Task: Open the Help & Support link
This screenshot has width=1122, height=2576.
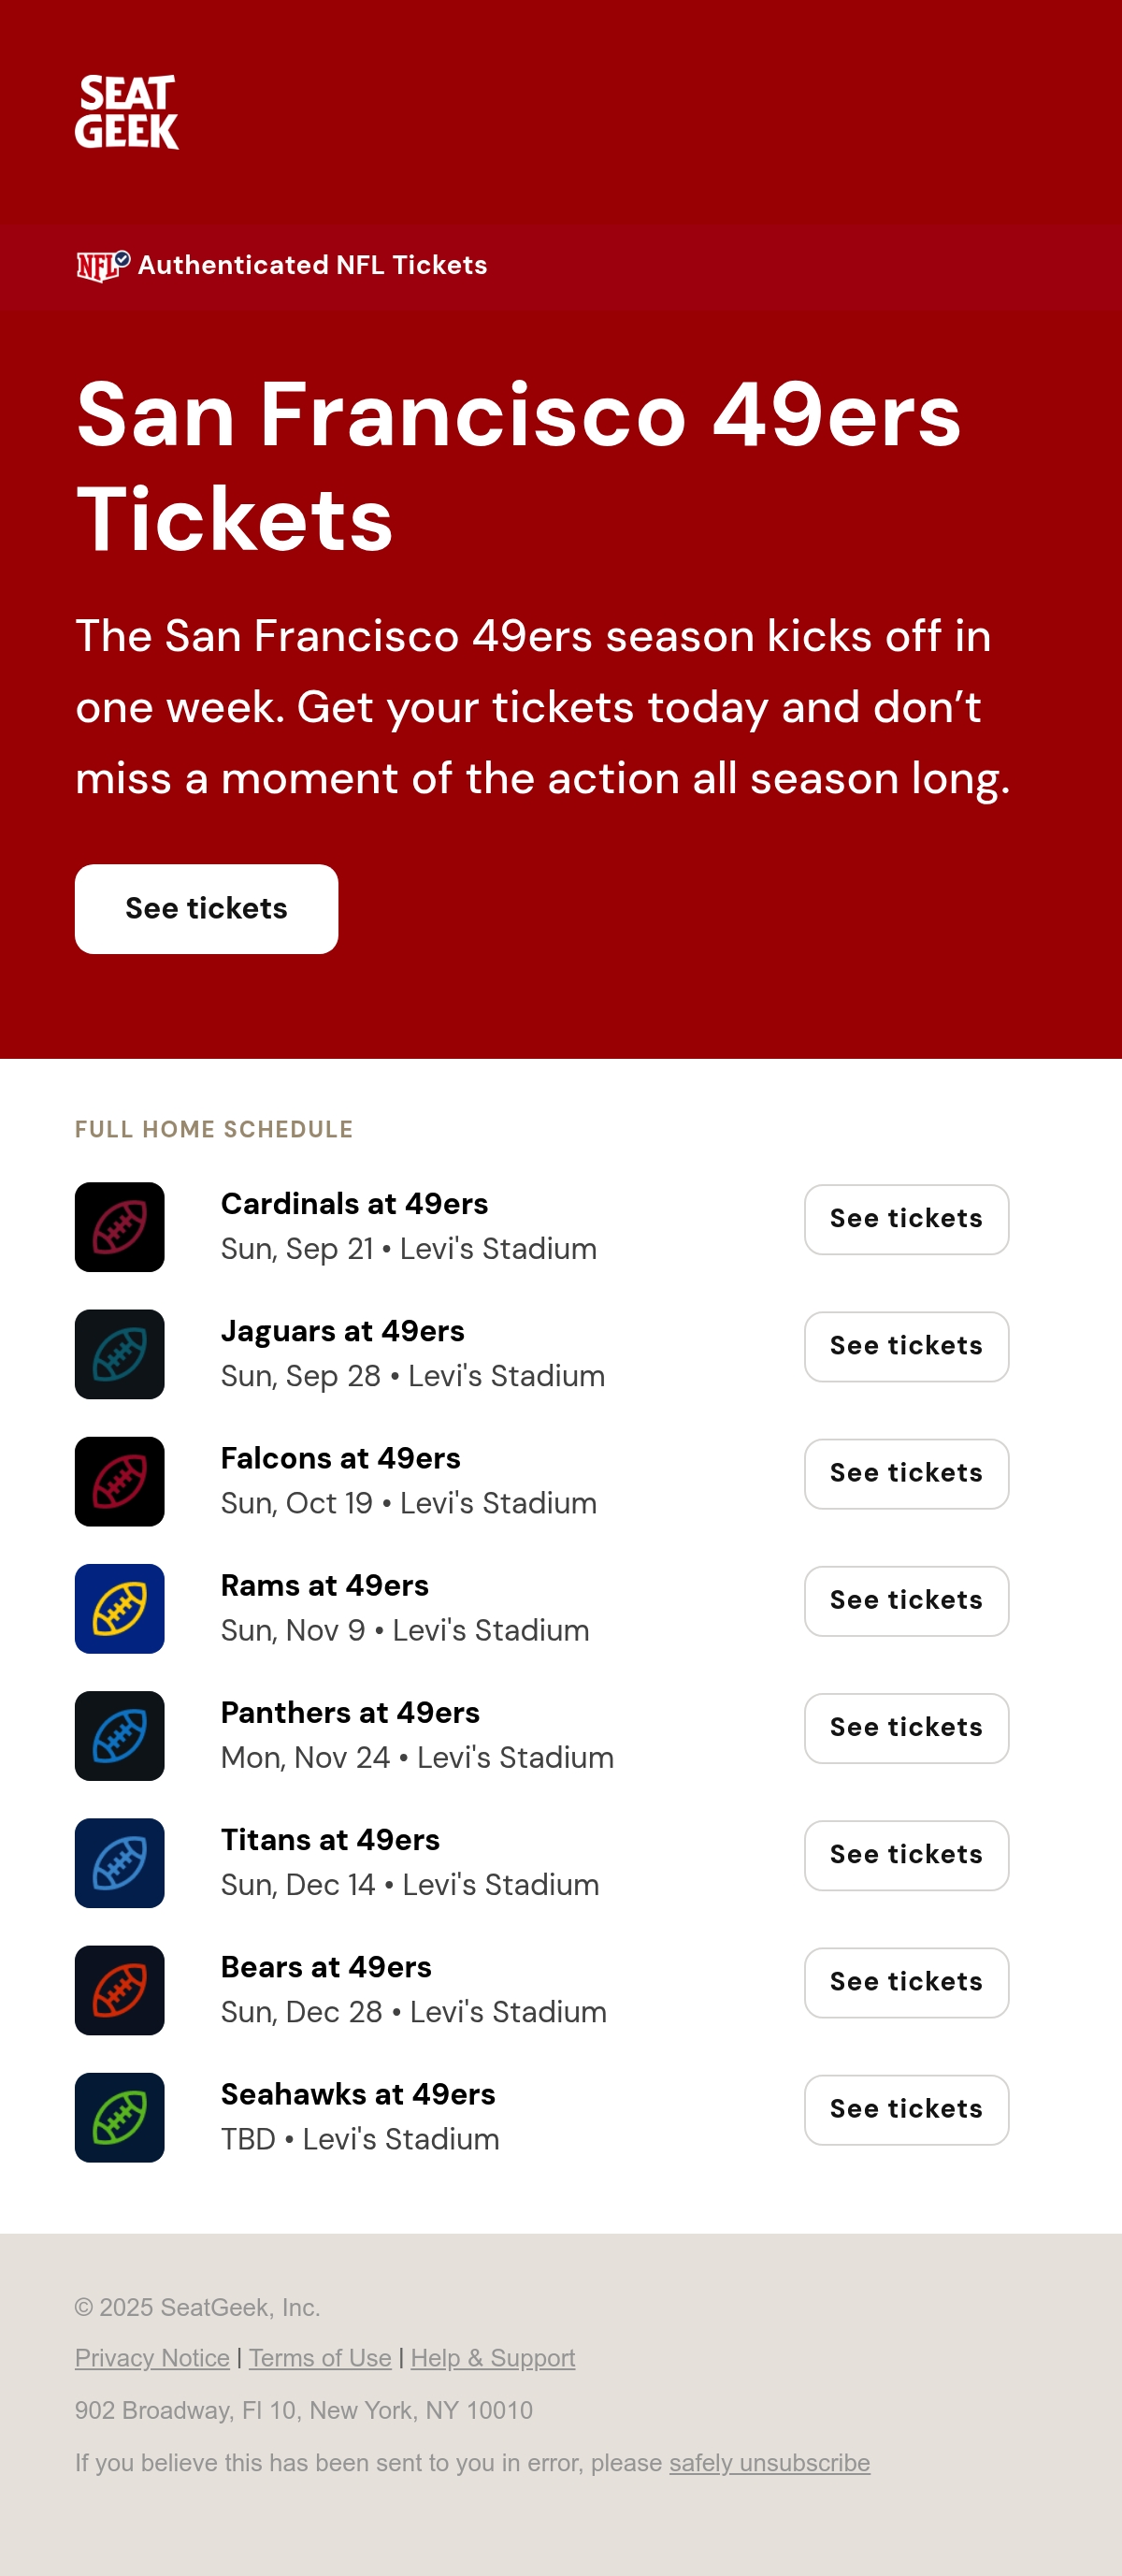Action: (x=493, y=2358)
